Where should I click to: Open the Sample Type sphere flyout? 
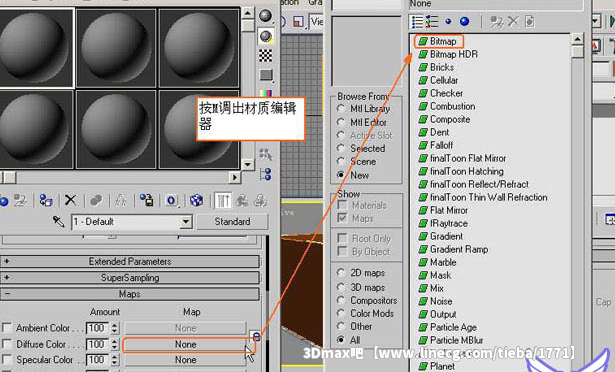click(266, 16)
